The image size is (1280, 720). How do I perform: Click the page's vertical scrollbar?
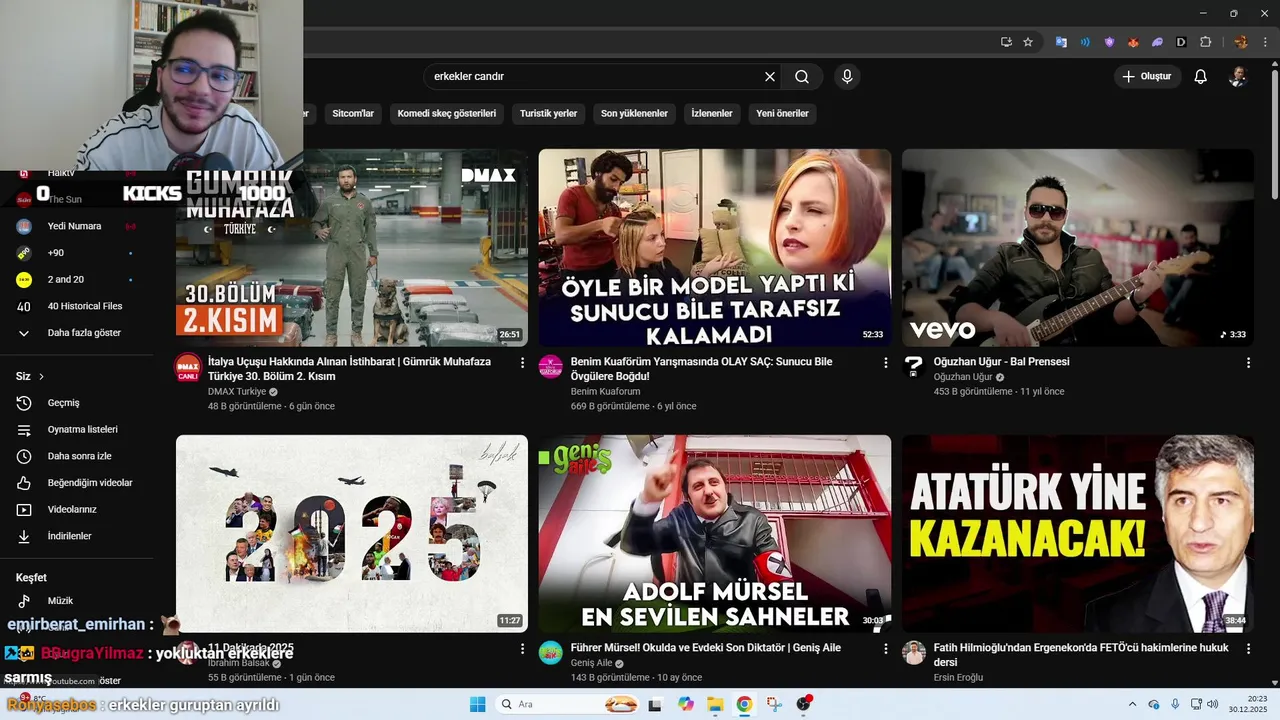pos(1274,135)
